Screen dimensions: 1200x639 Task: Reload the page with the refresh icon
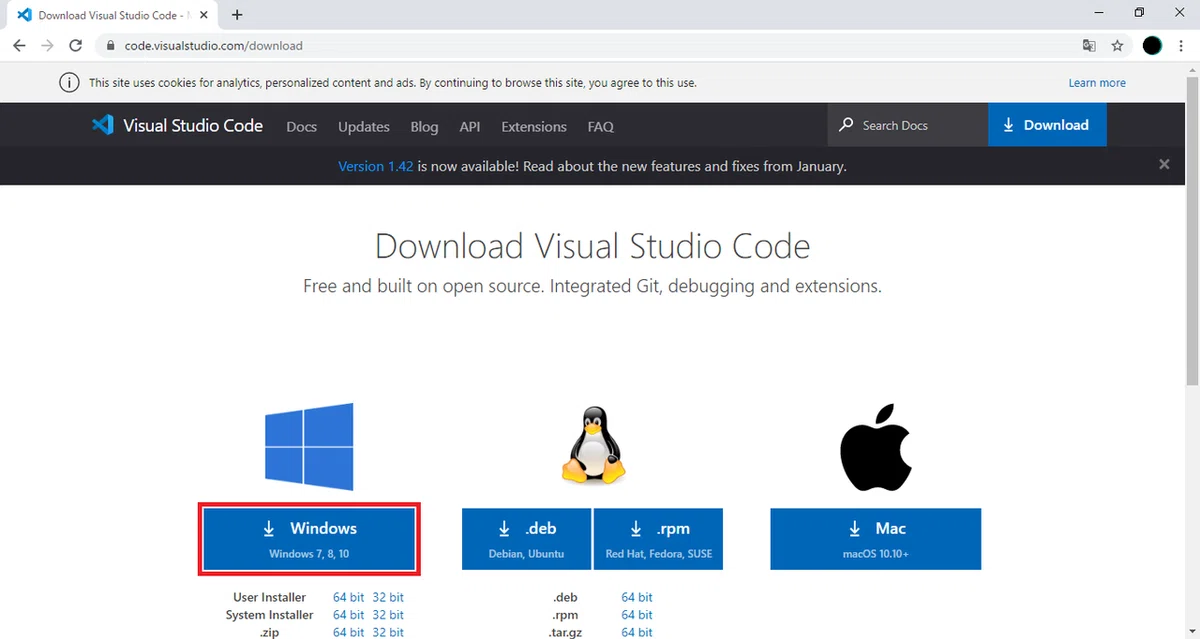pos(75,46)
